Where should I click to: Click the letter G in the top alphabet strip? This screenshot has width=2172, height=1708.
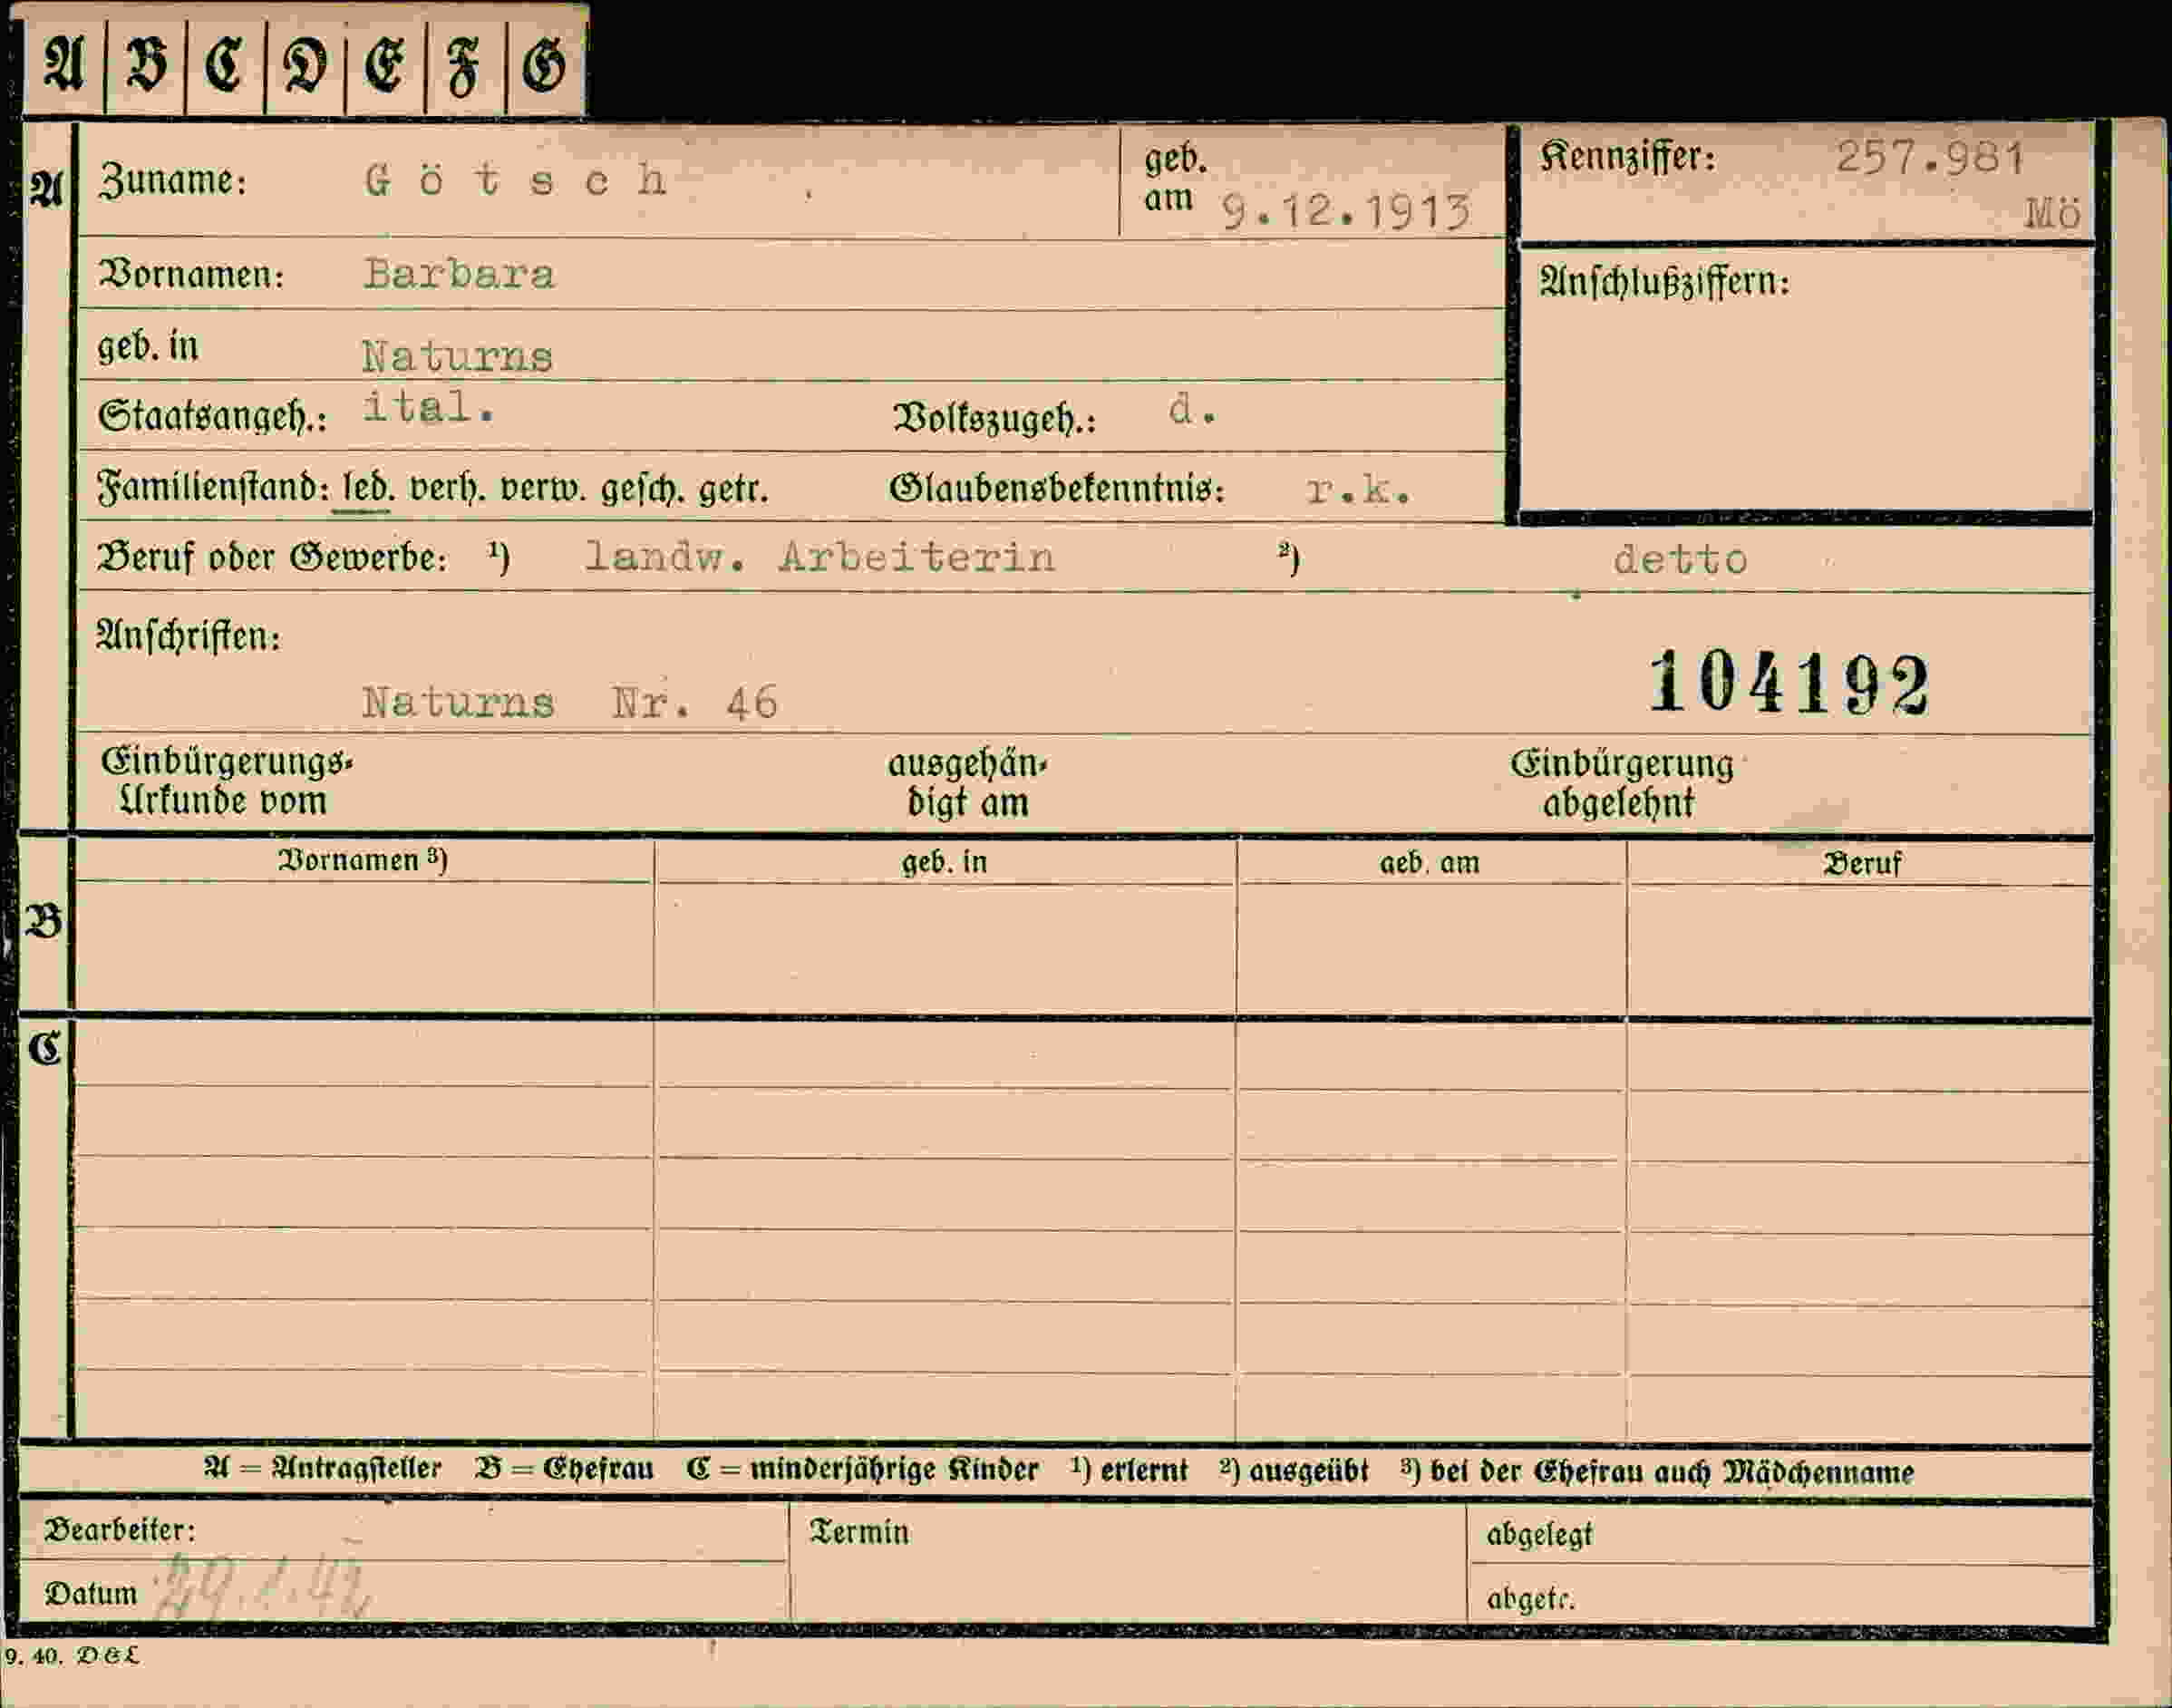pyautogui.click(x=545, y=66)
